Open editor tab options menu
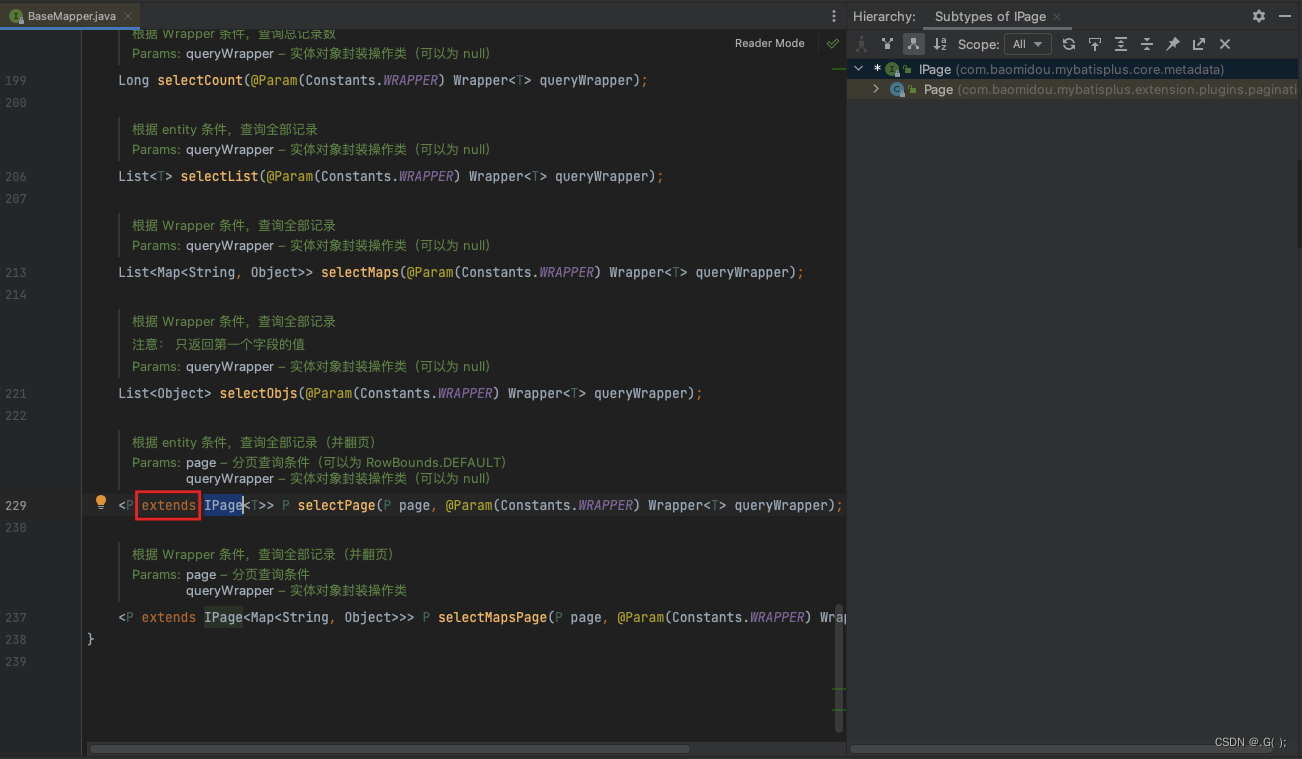The width and height of the screenshot is (1302, 759). [834, 16]
